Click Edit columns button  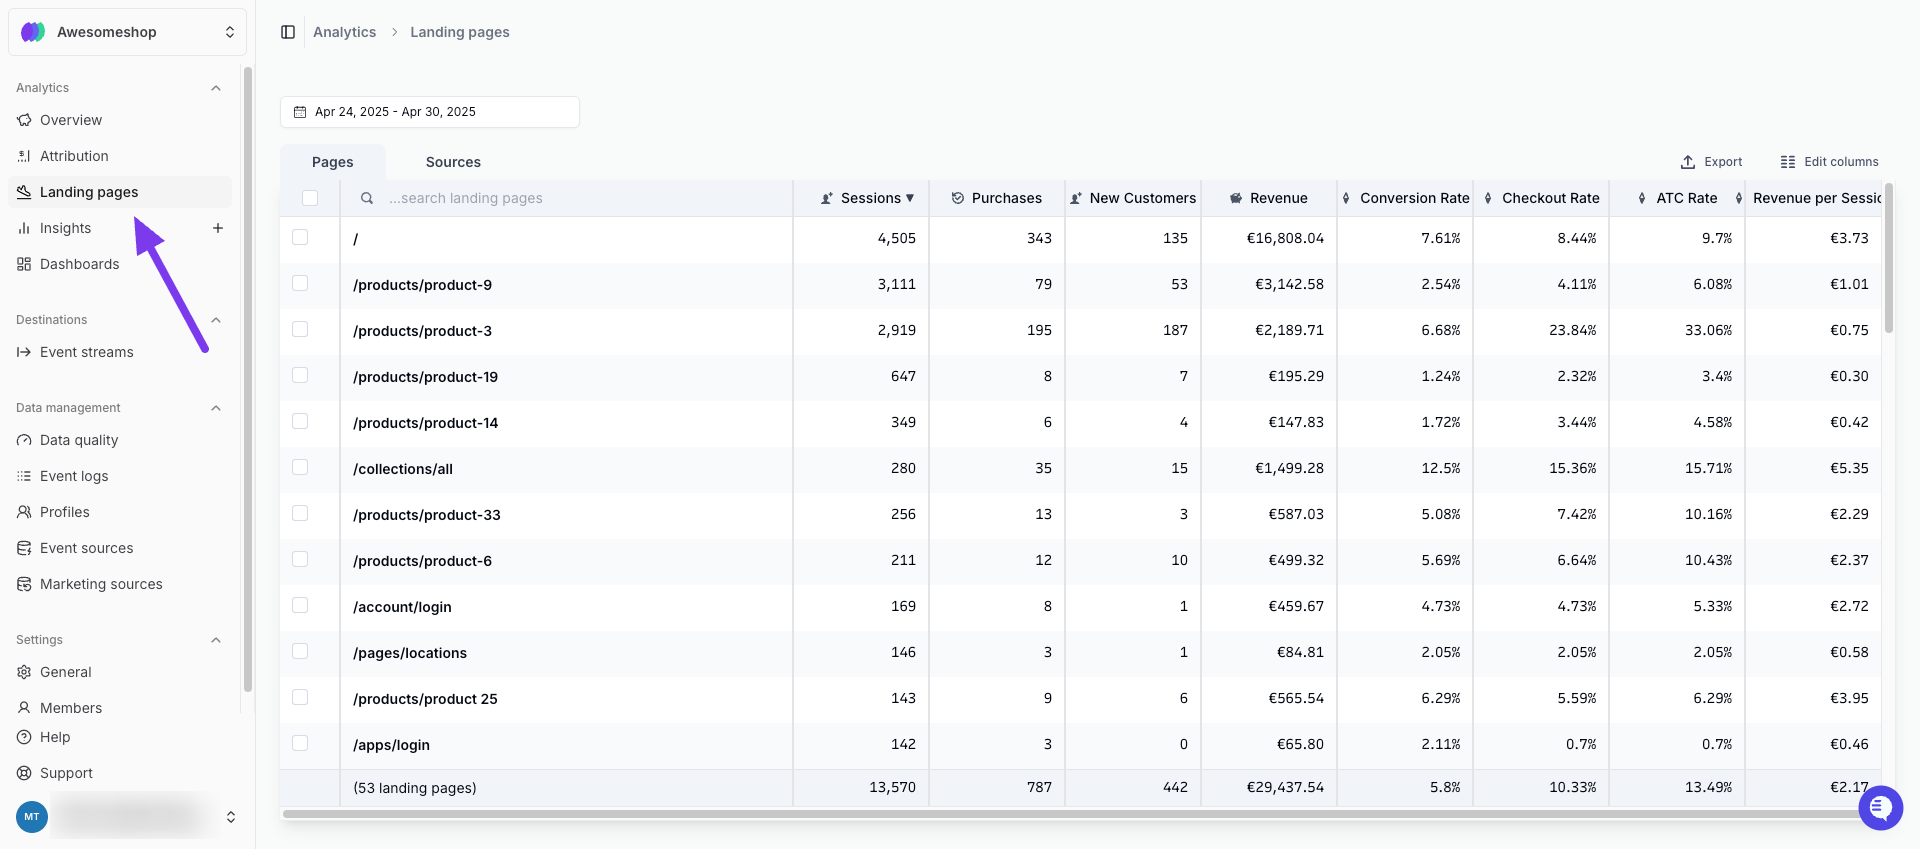point(1829,162)
